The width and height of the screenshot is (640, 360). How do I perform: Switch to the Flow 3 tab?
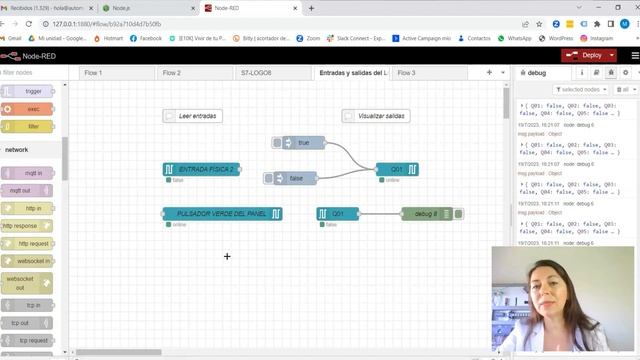coord(430,73)
